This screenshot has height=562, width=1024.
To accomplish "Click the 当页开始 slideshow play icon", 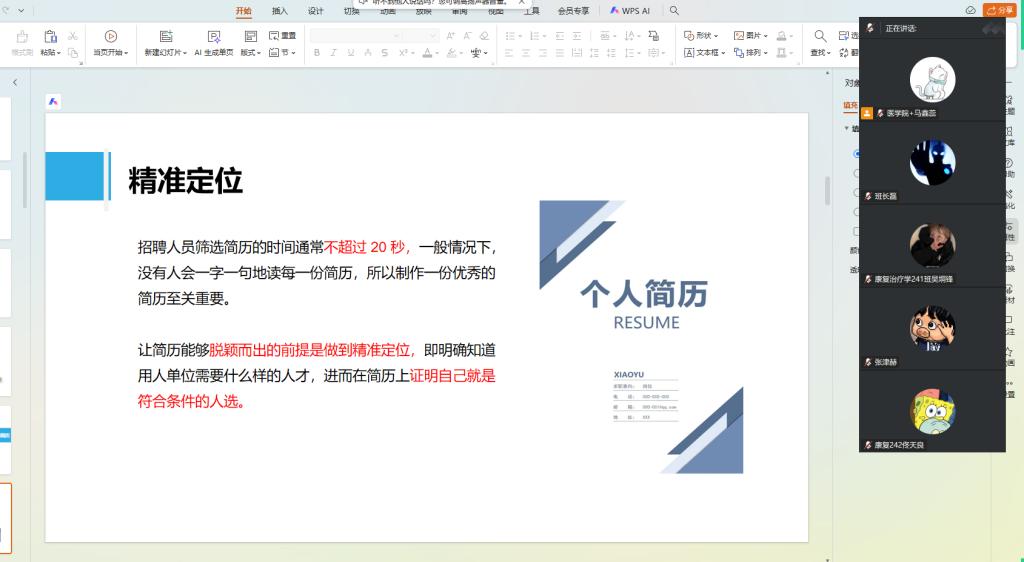I will (111, 36).
